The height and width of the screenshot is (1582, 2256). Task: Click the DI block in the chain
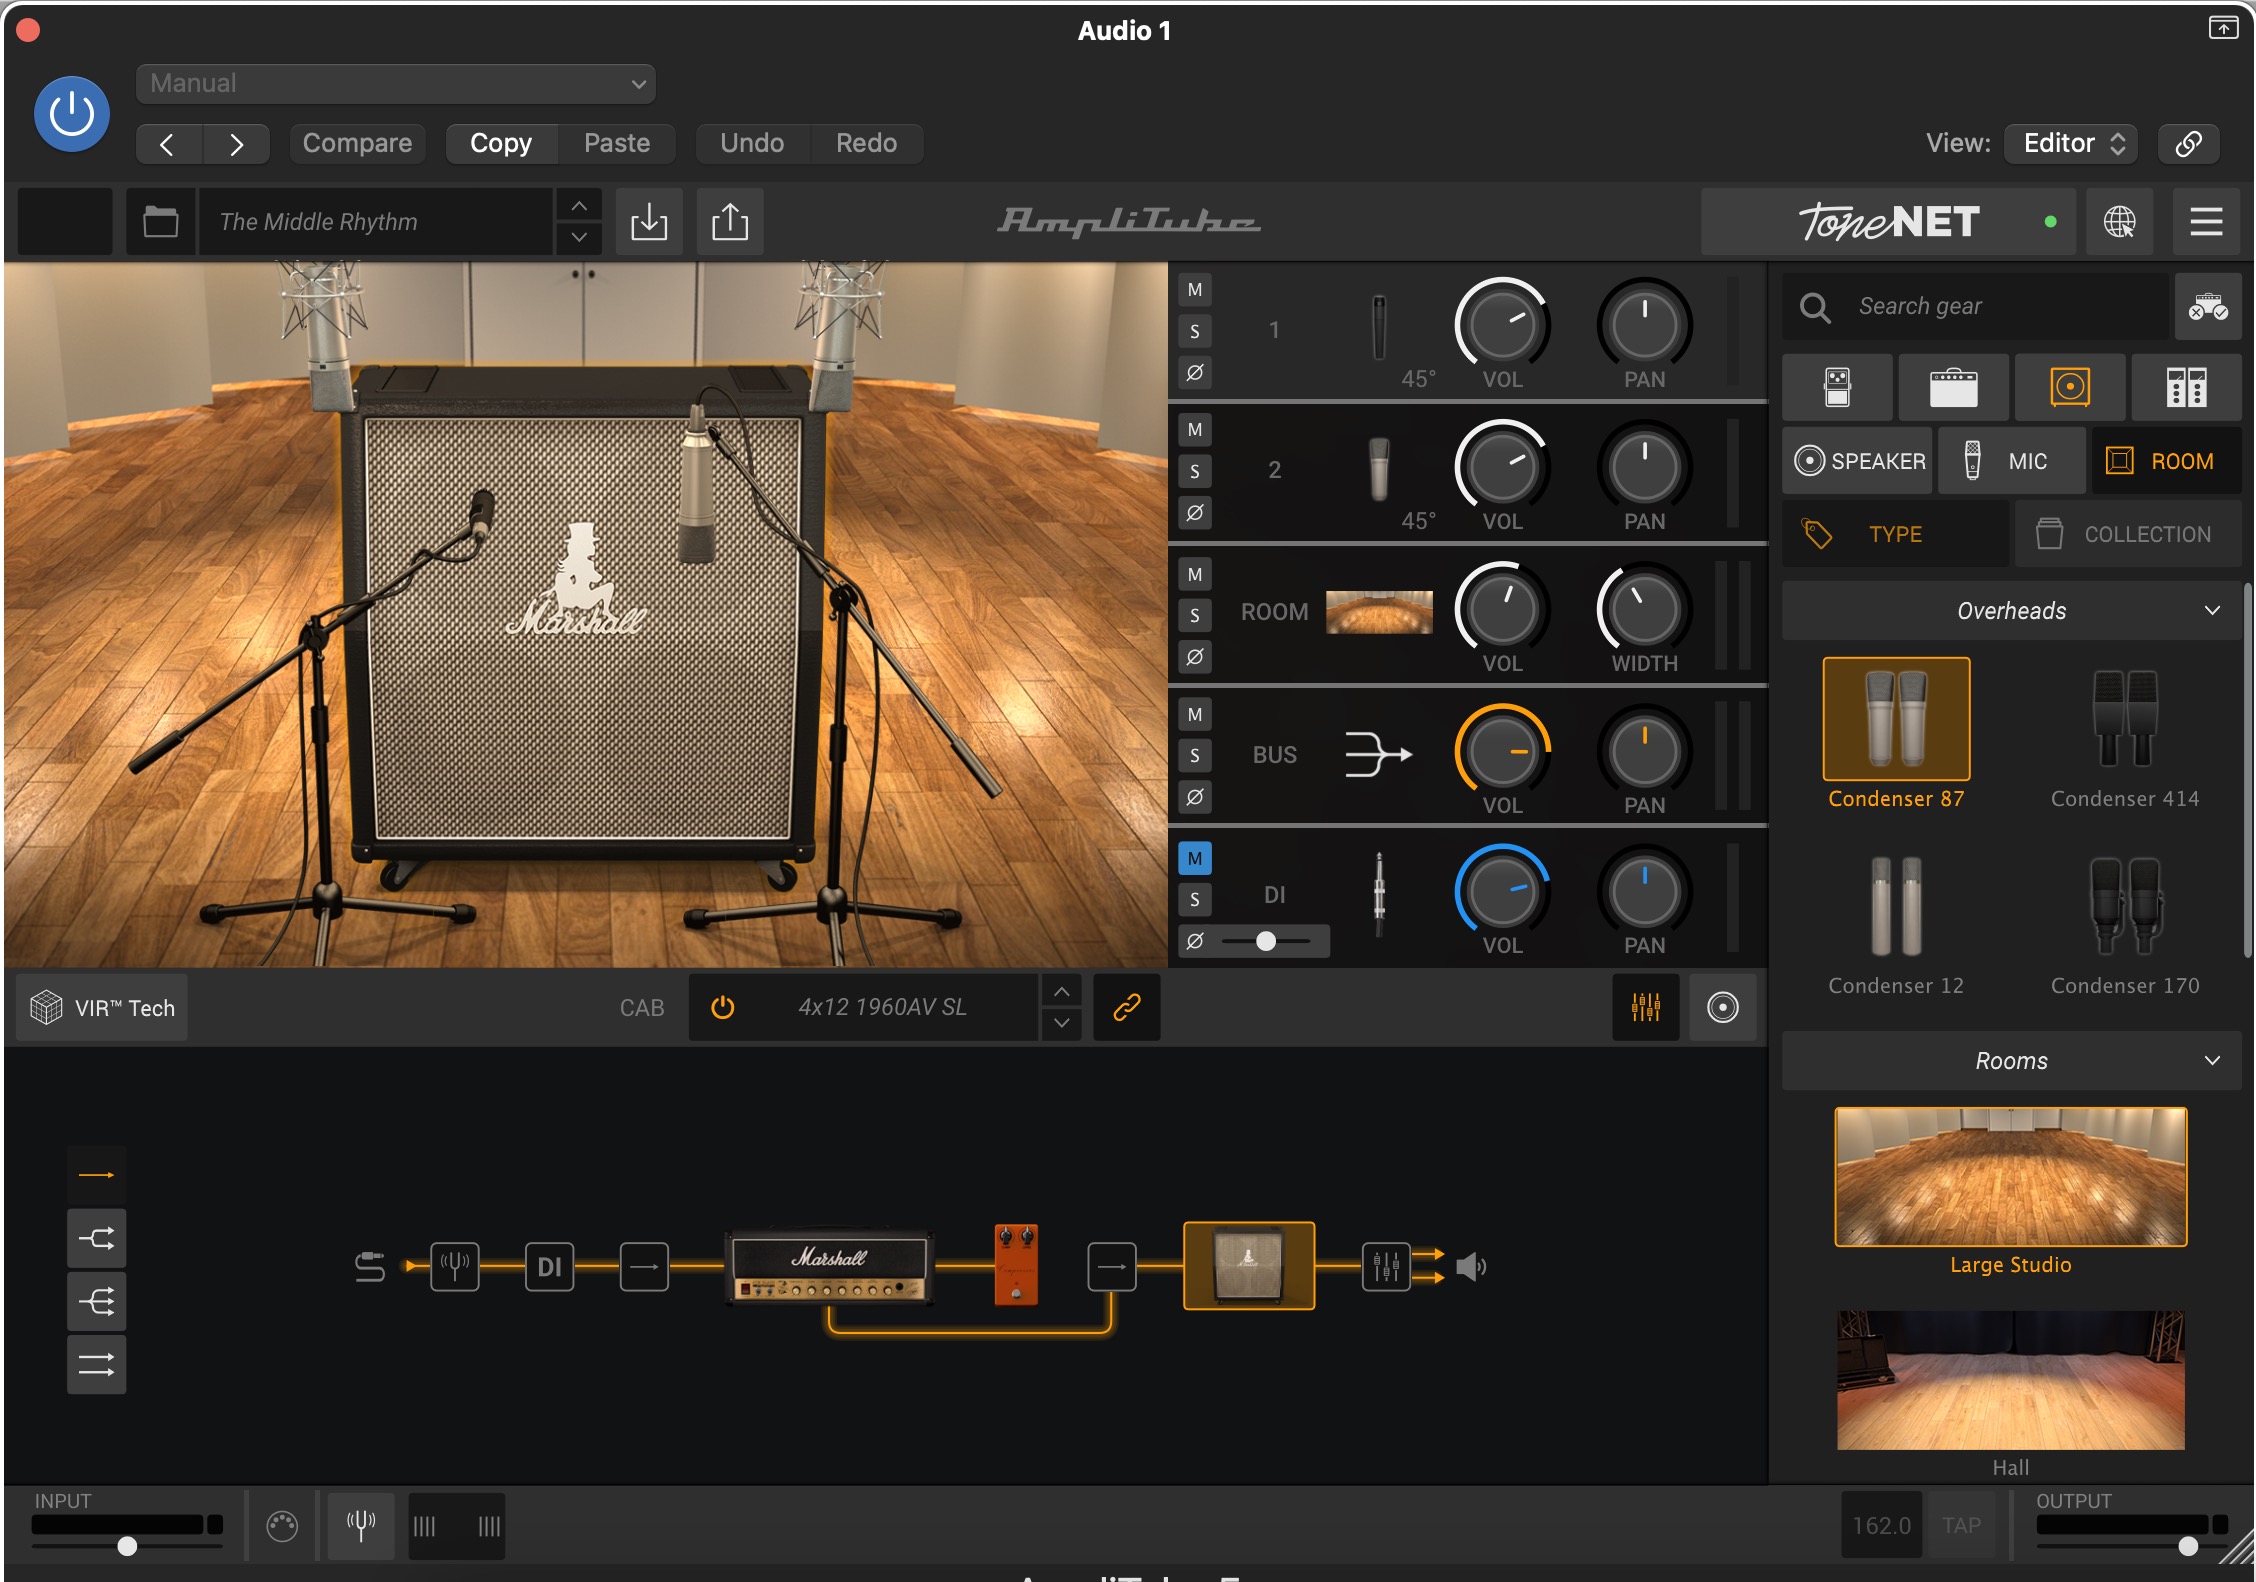[x=550, y=1267]
